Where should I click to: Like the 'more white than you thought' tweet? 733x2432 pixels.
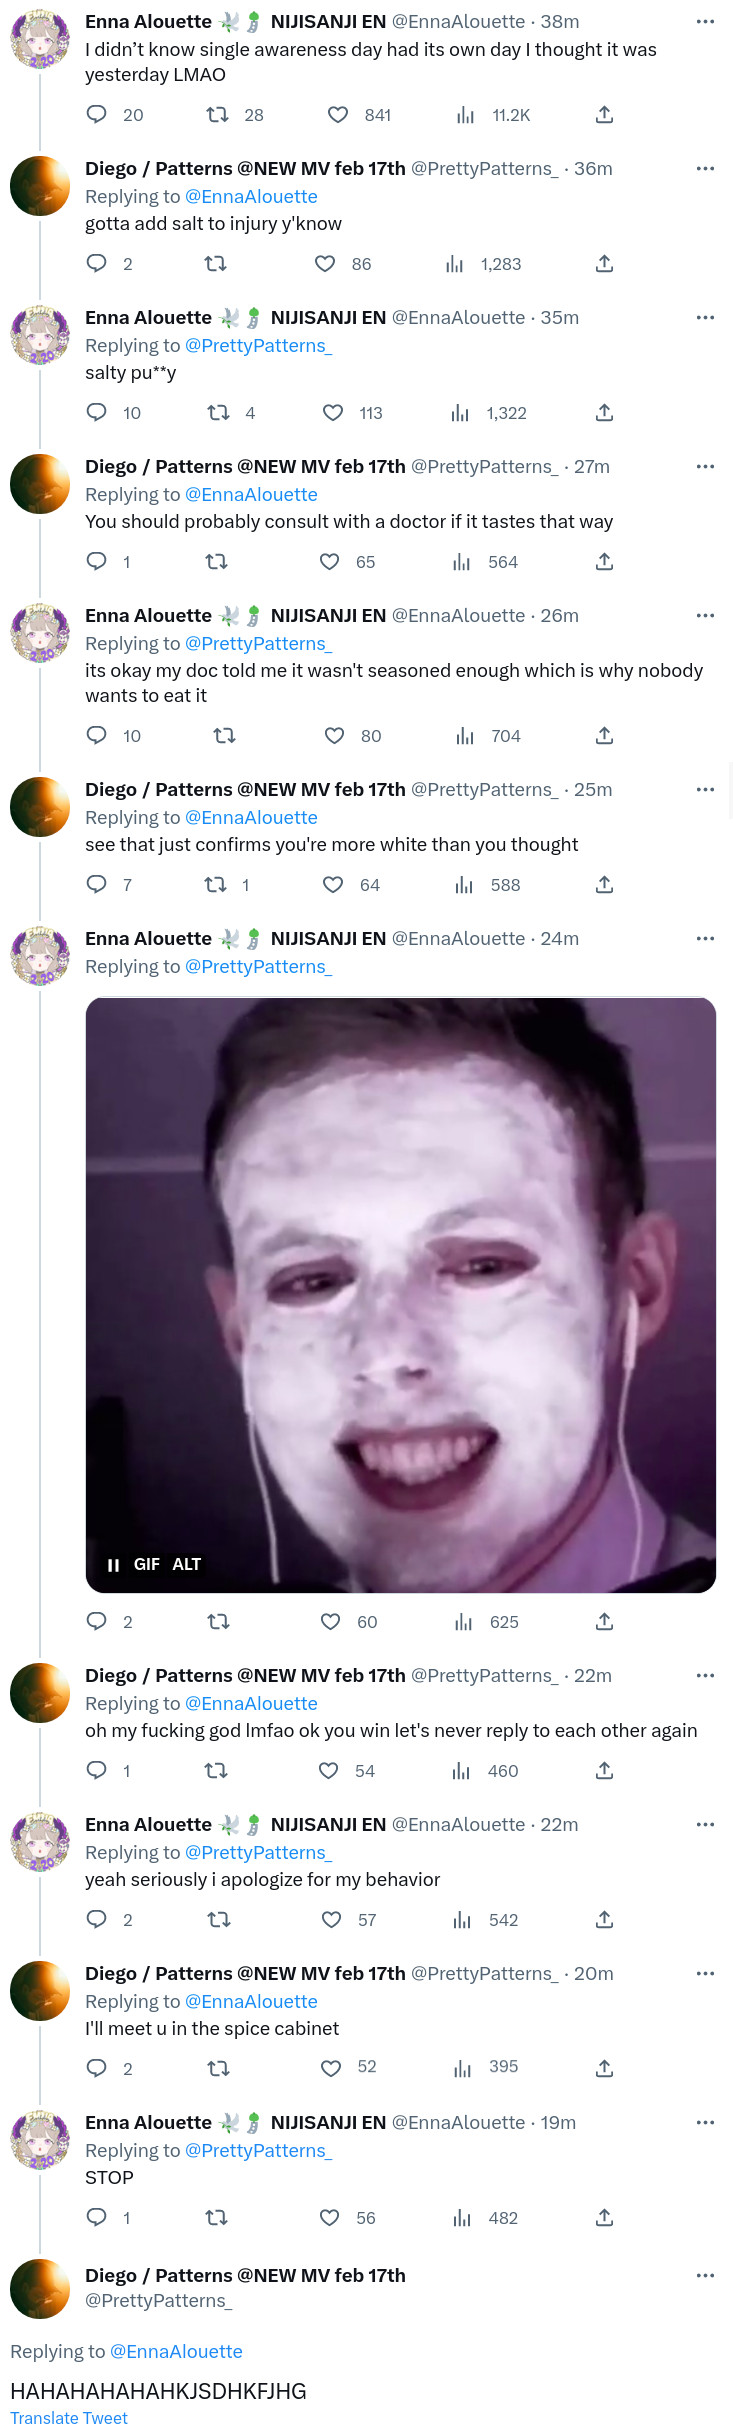[x=333, y=885]
